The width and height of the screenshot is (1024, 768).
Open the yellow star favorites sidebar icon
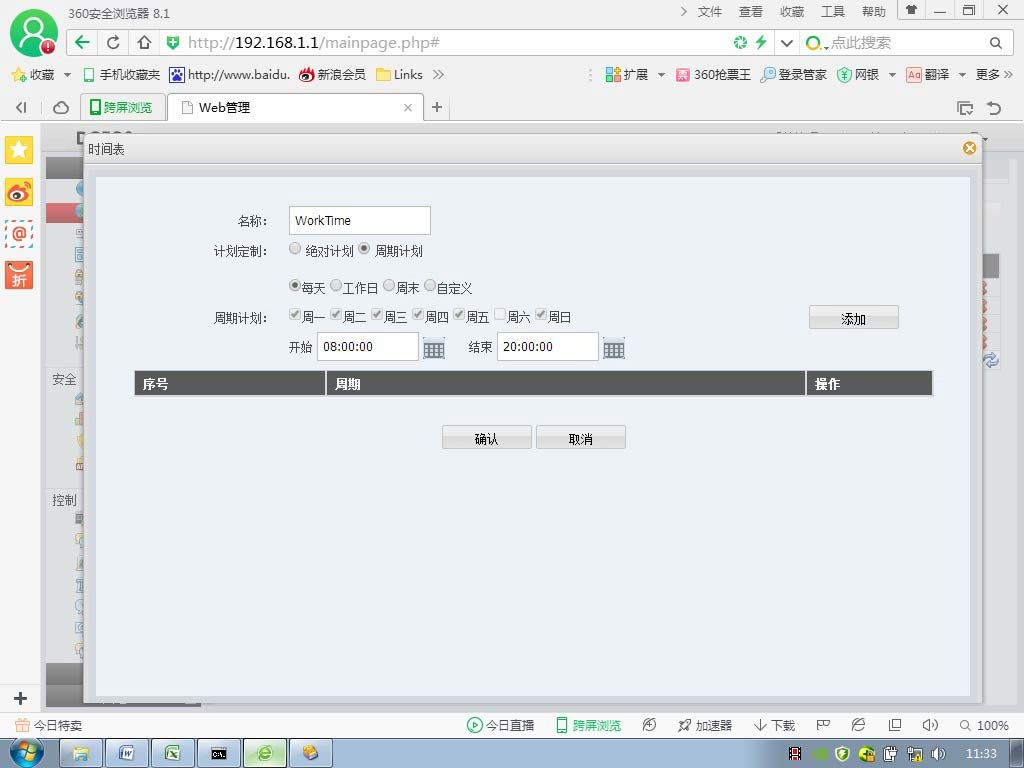[x=19, y=150]
